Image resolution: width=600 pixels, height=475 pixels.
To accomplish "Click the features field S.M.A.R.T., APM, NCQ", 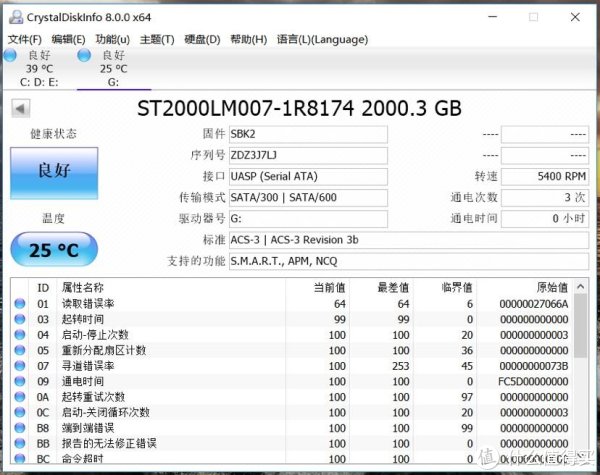I will [409, 261].
